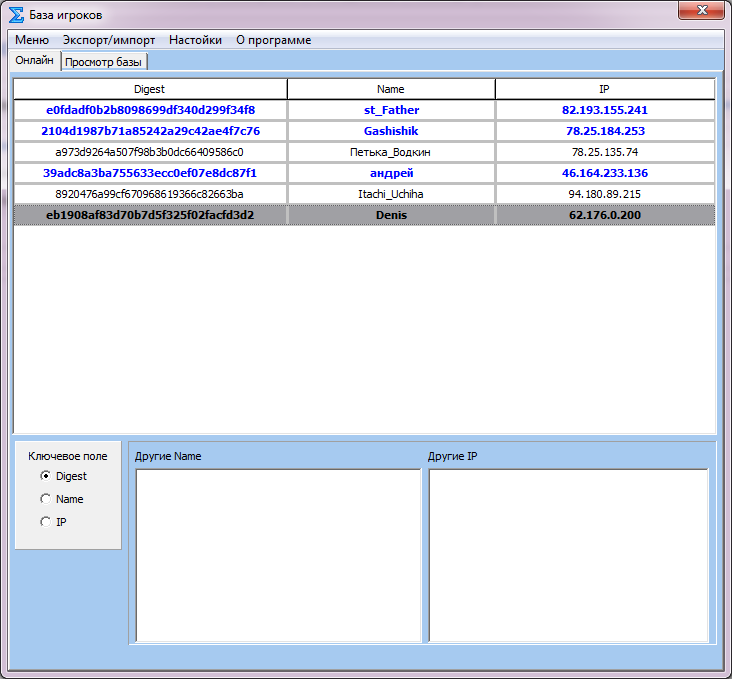Sort by the Digest column header

tap(150, 89)
